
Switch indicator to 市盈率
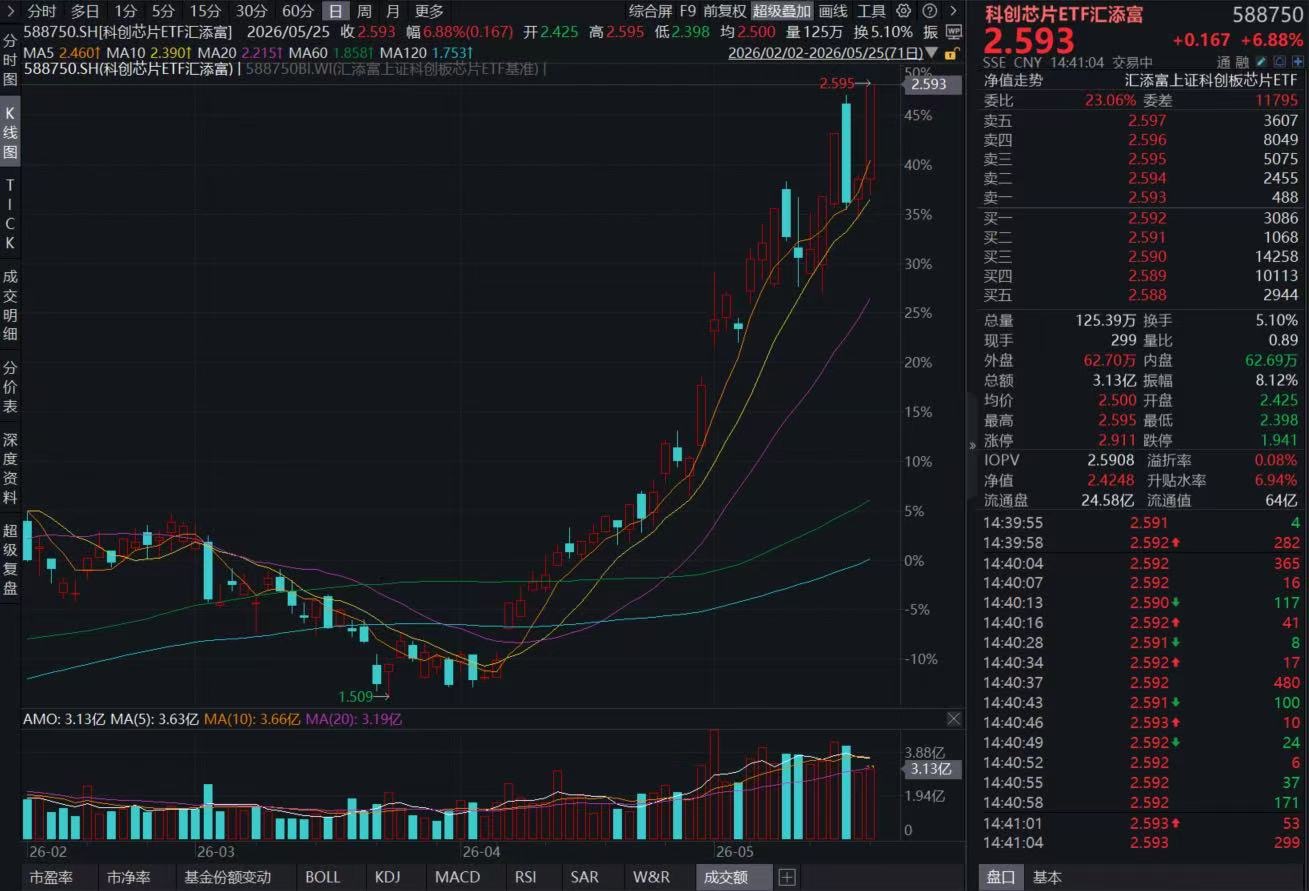click(x=51, y=877)
